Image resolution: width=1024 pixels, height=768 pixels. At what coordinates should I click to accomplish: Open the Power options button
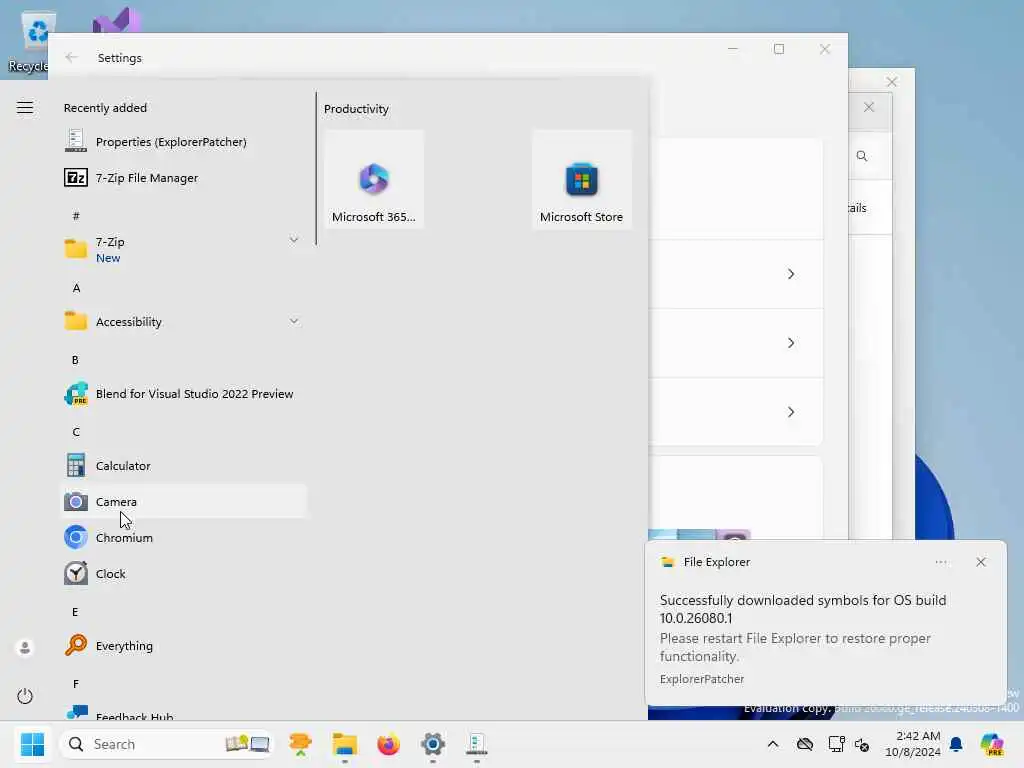[x=25, y=696]
